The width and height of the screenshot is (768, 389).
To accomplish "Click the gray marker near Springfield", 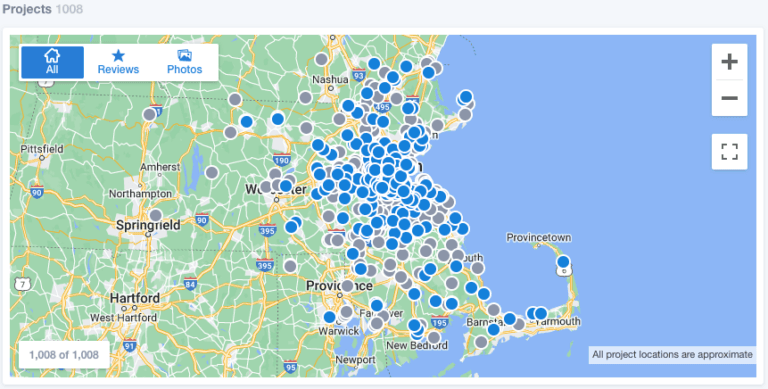I will tap(156, 215).
